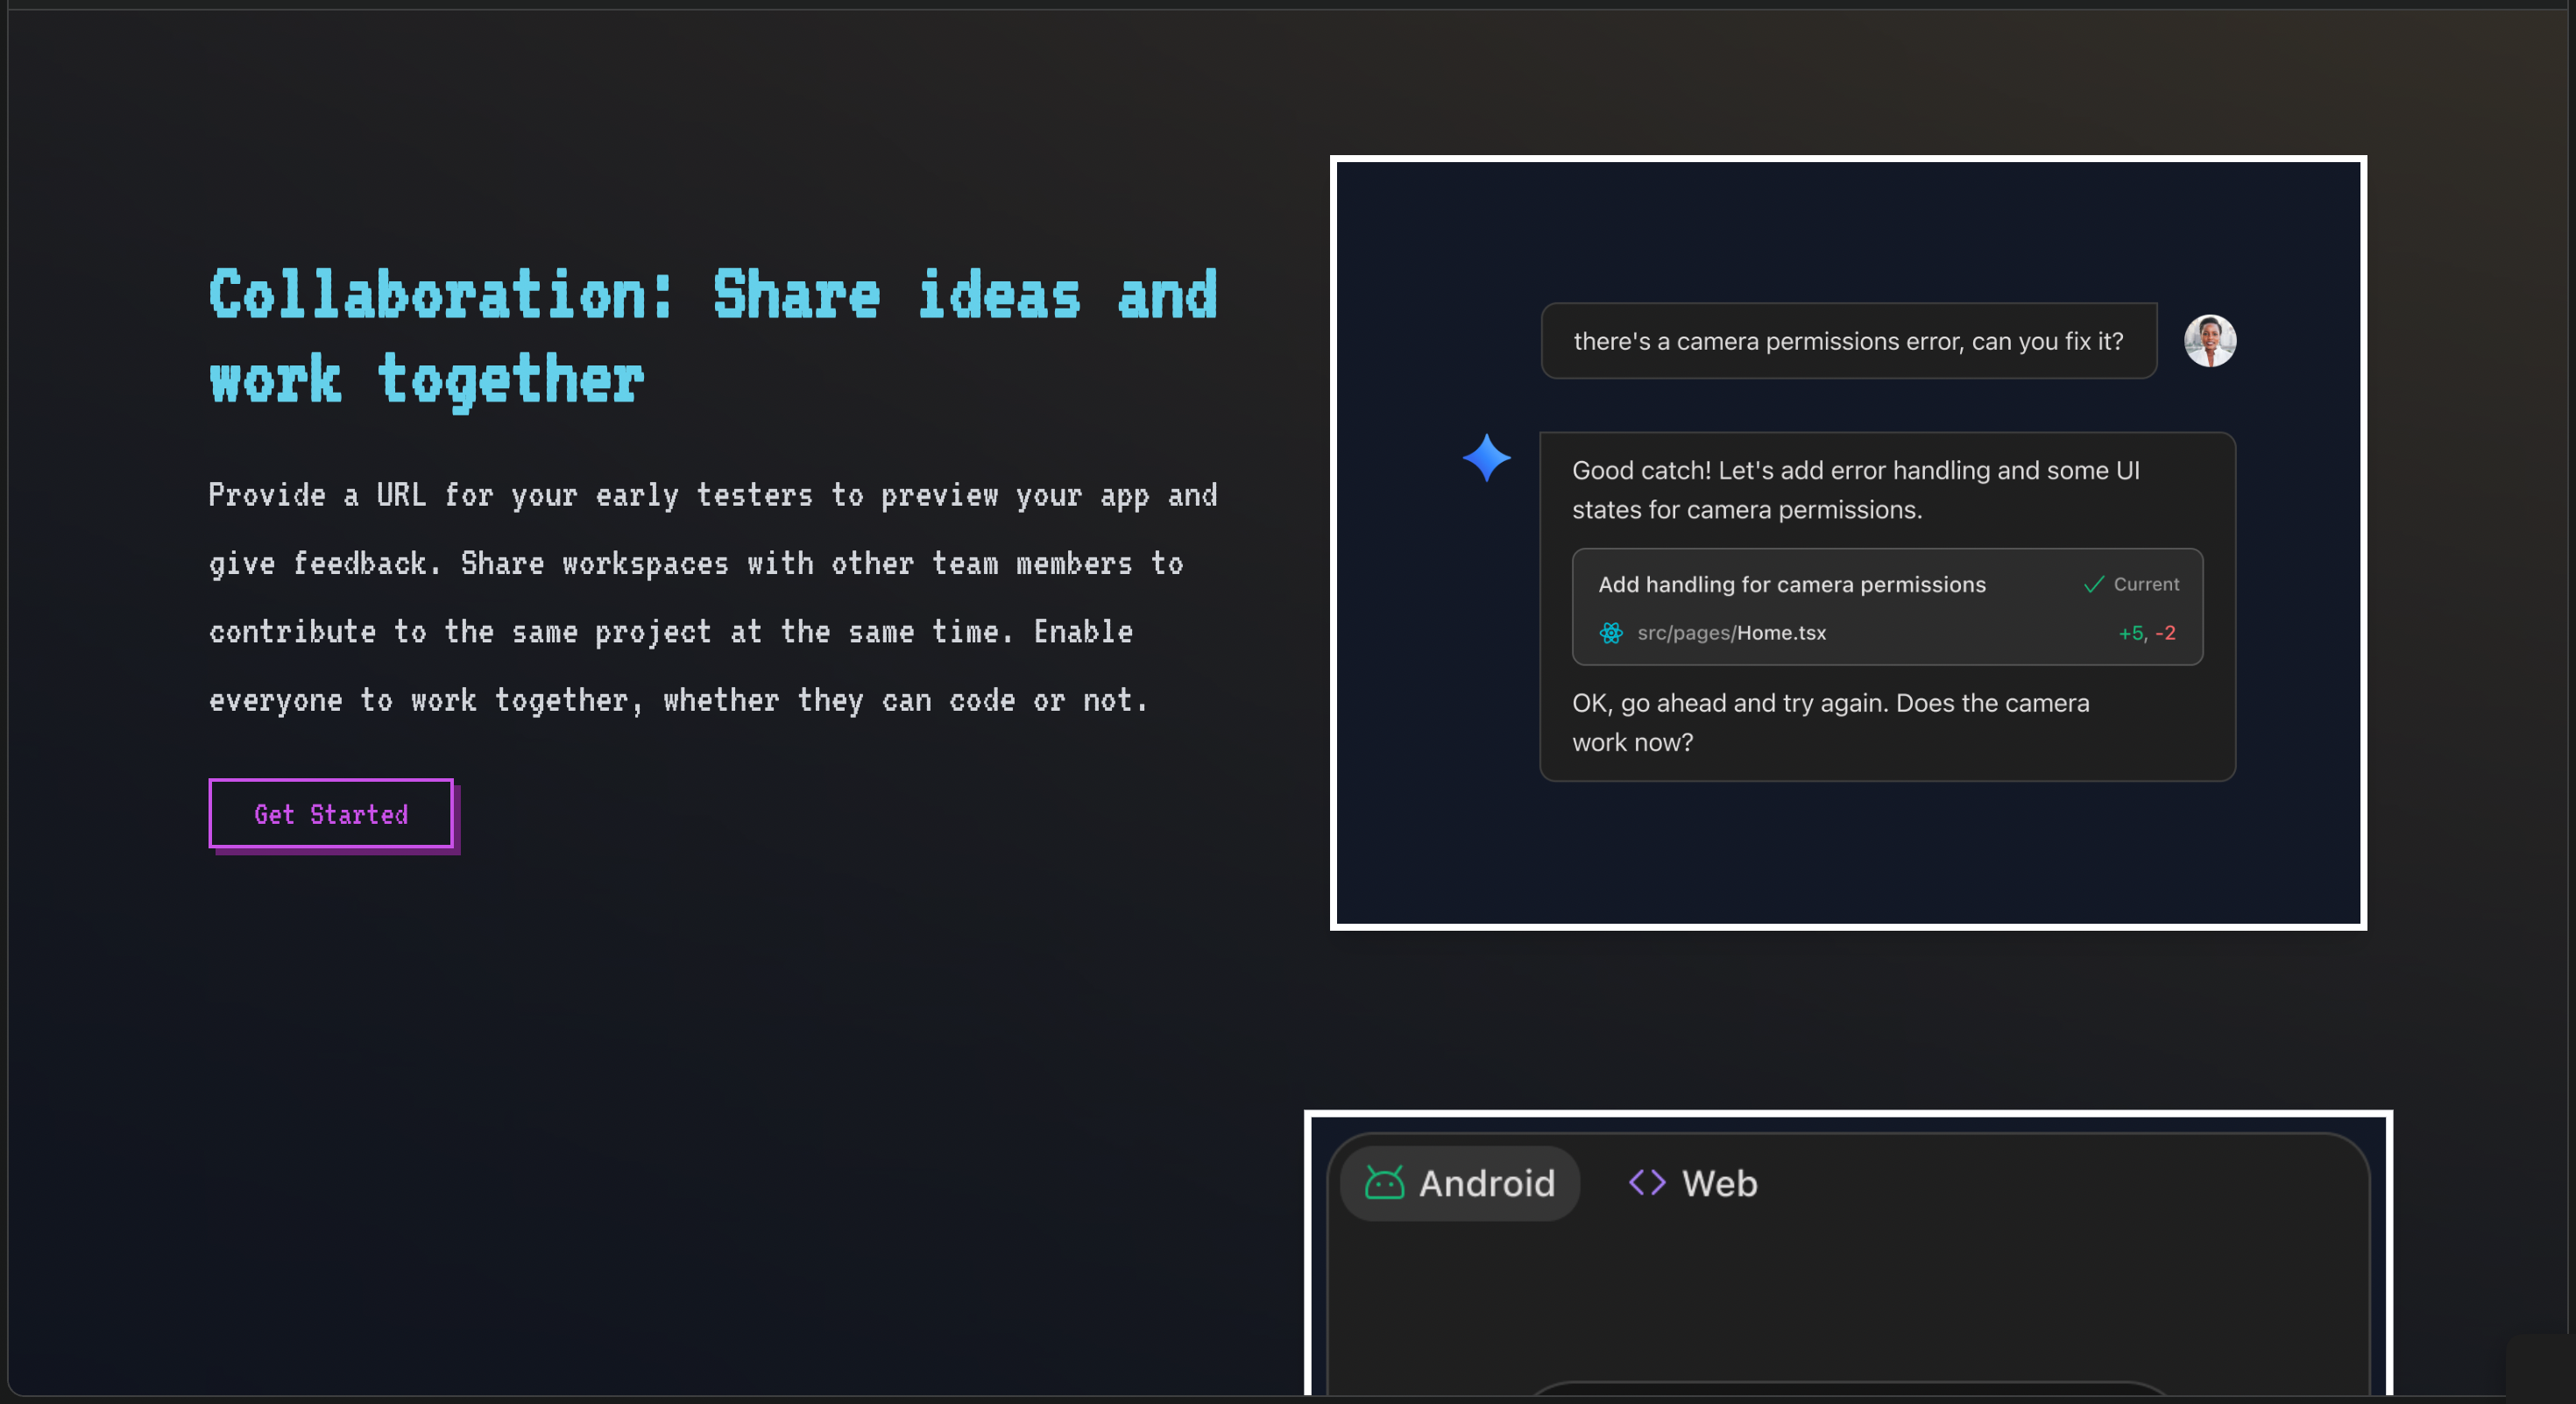Click the purple code brackets icon
The width and height of the screenshot is (2576, 1404).
pos(1646,1183)
